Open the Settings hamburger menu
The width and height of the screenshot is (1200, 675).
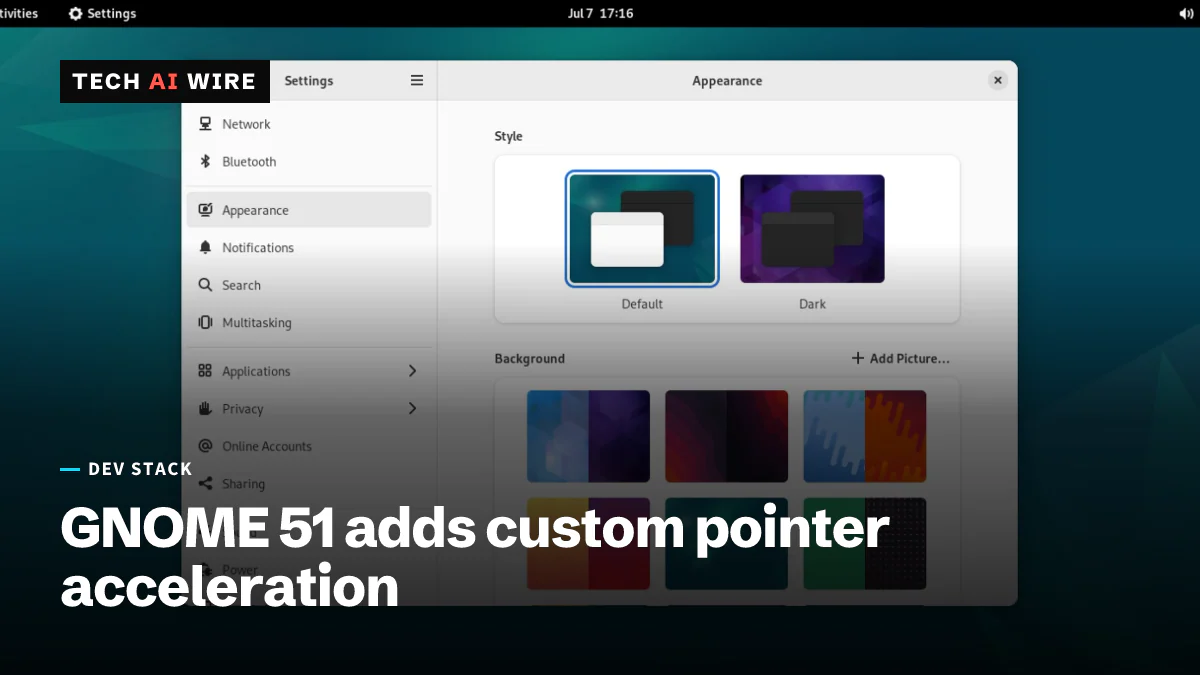click(x=417, y=81)
